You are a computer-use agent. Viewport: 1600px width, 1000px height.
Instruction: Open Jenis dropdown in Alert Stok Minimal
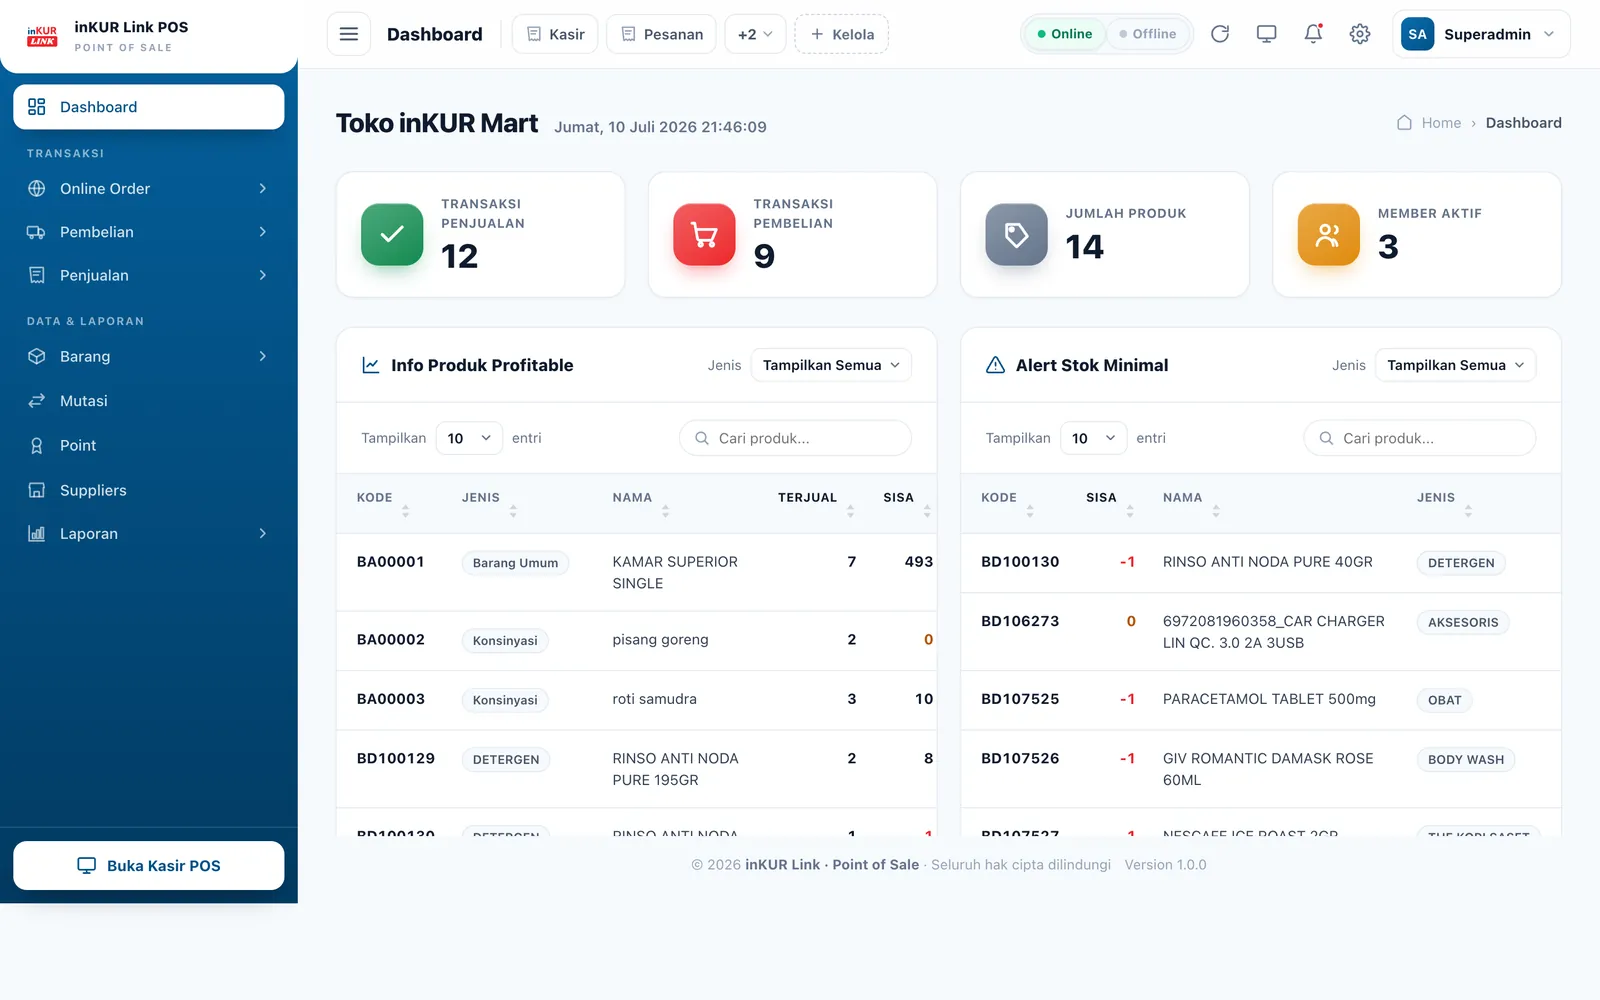click(1455, 365)
